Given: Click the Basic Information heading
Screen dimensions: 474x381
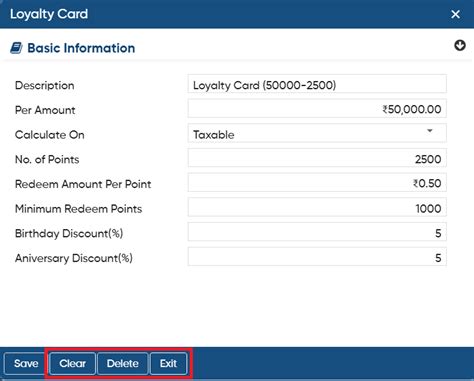Looking at the screenshot, I should coord(81,48).
